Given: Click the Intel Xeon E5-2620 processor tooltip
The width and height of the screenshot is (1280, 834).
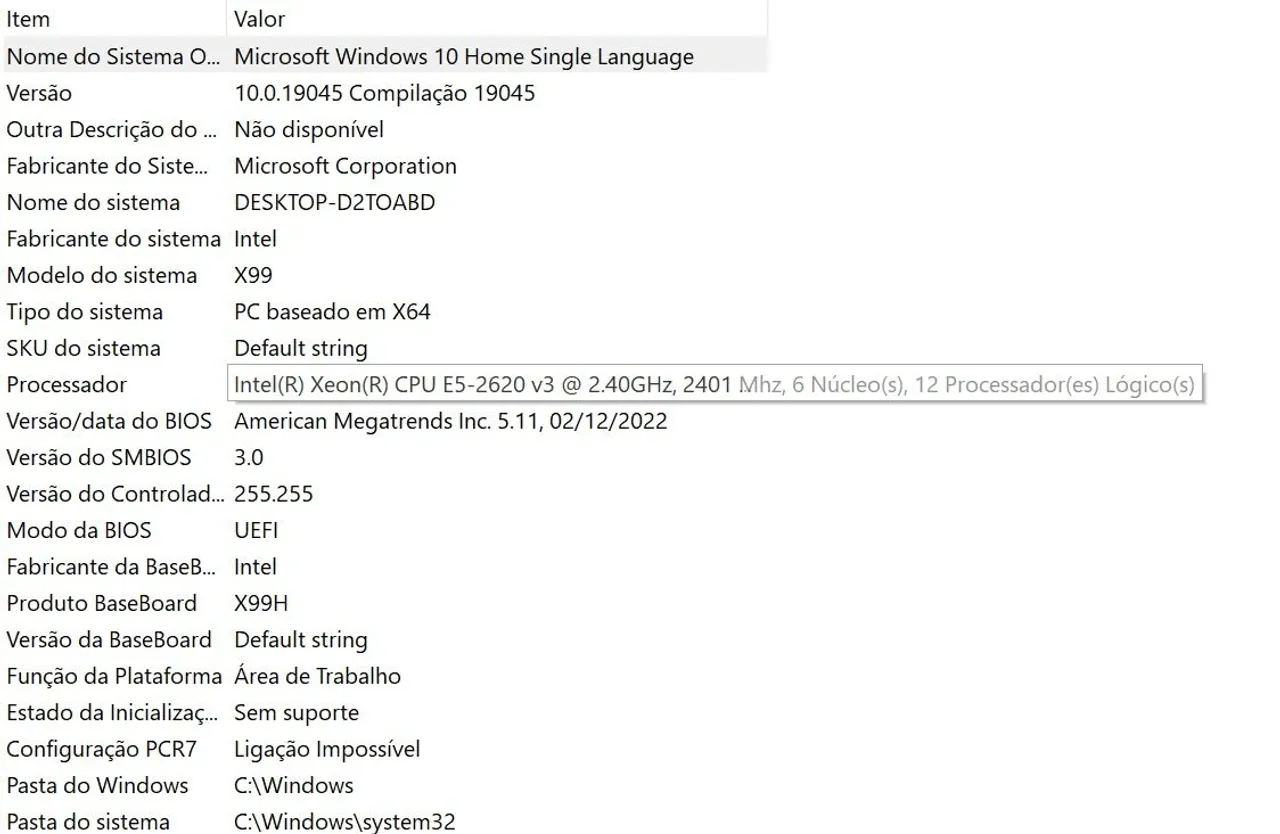Looking at the screenshot, I should tap(716, 384).
